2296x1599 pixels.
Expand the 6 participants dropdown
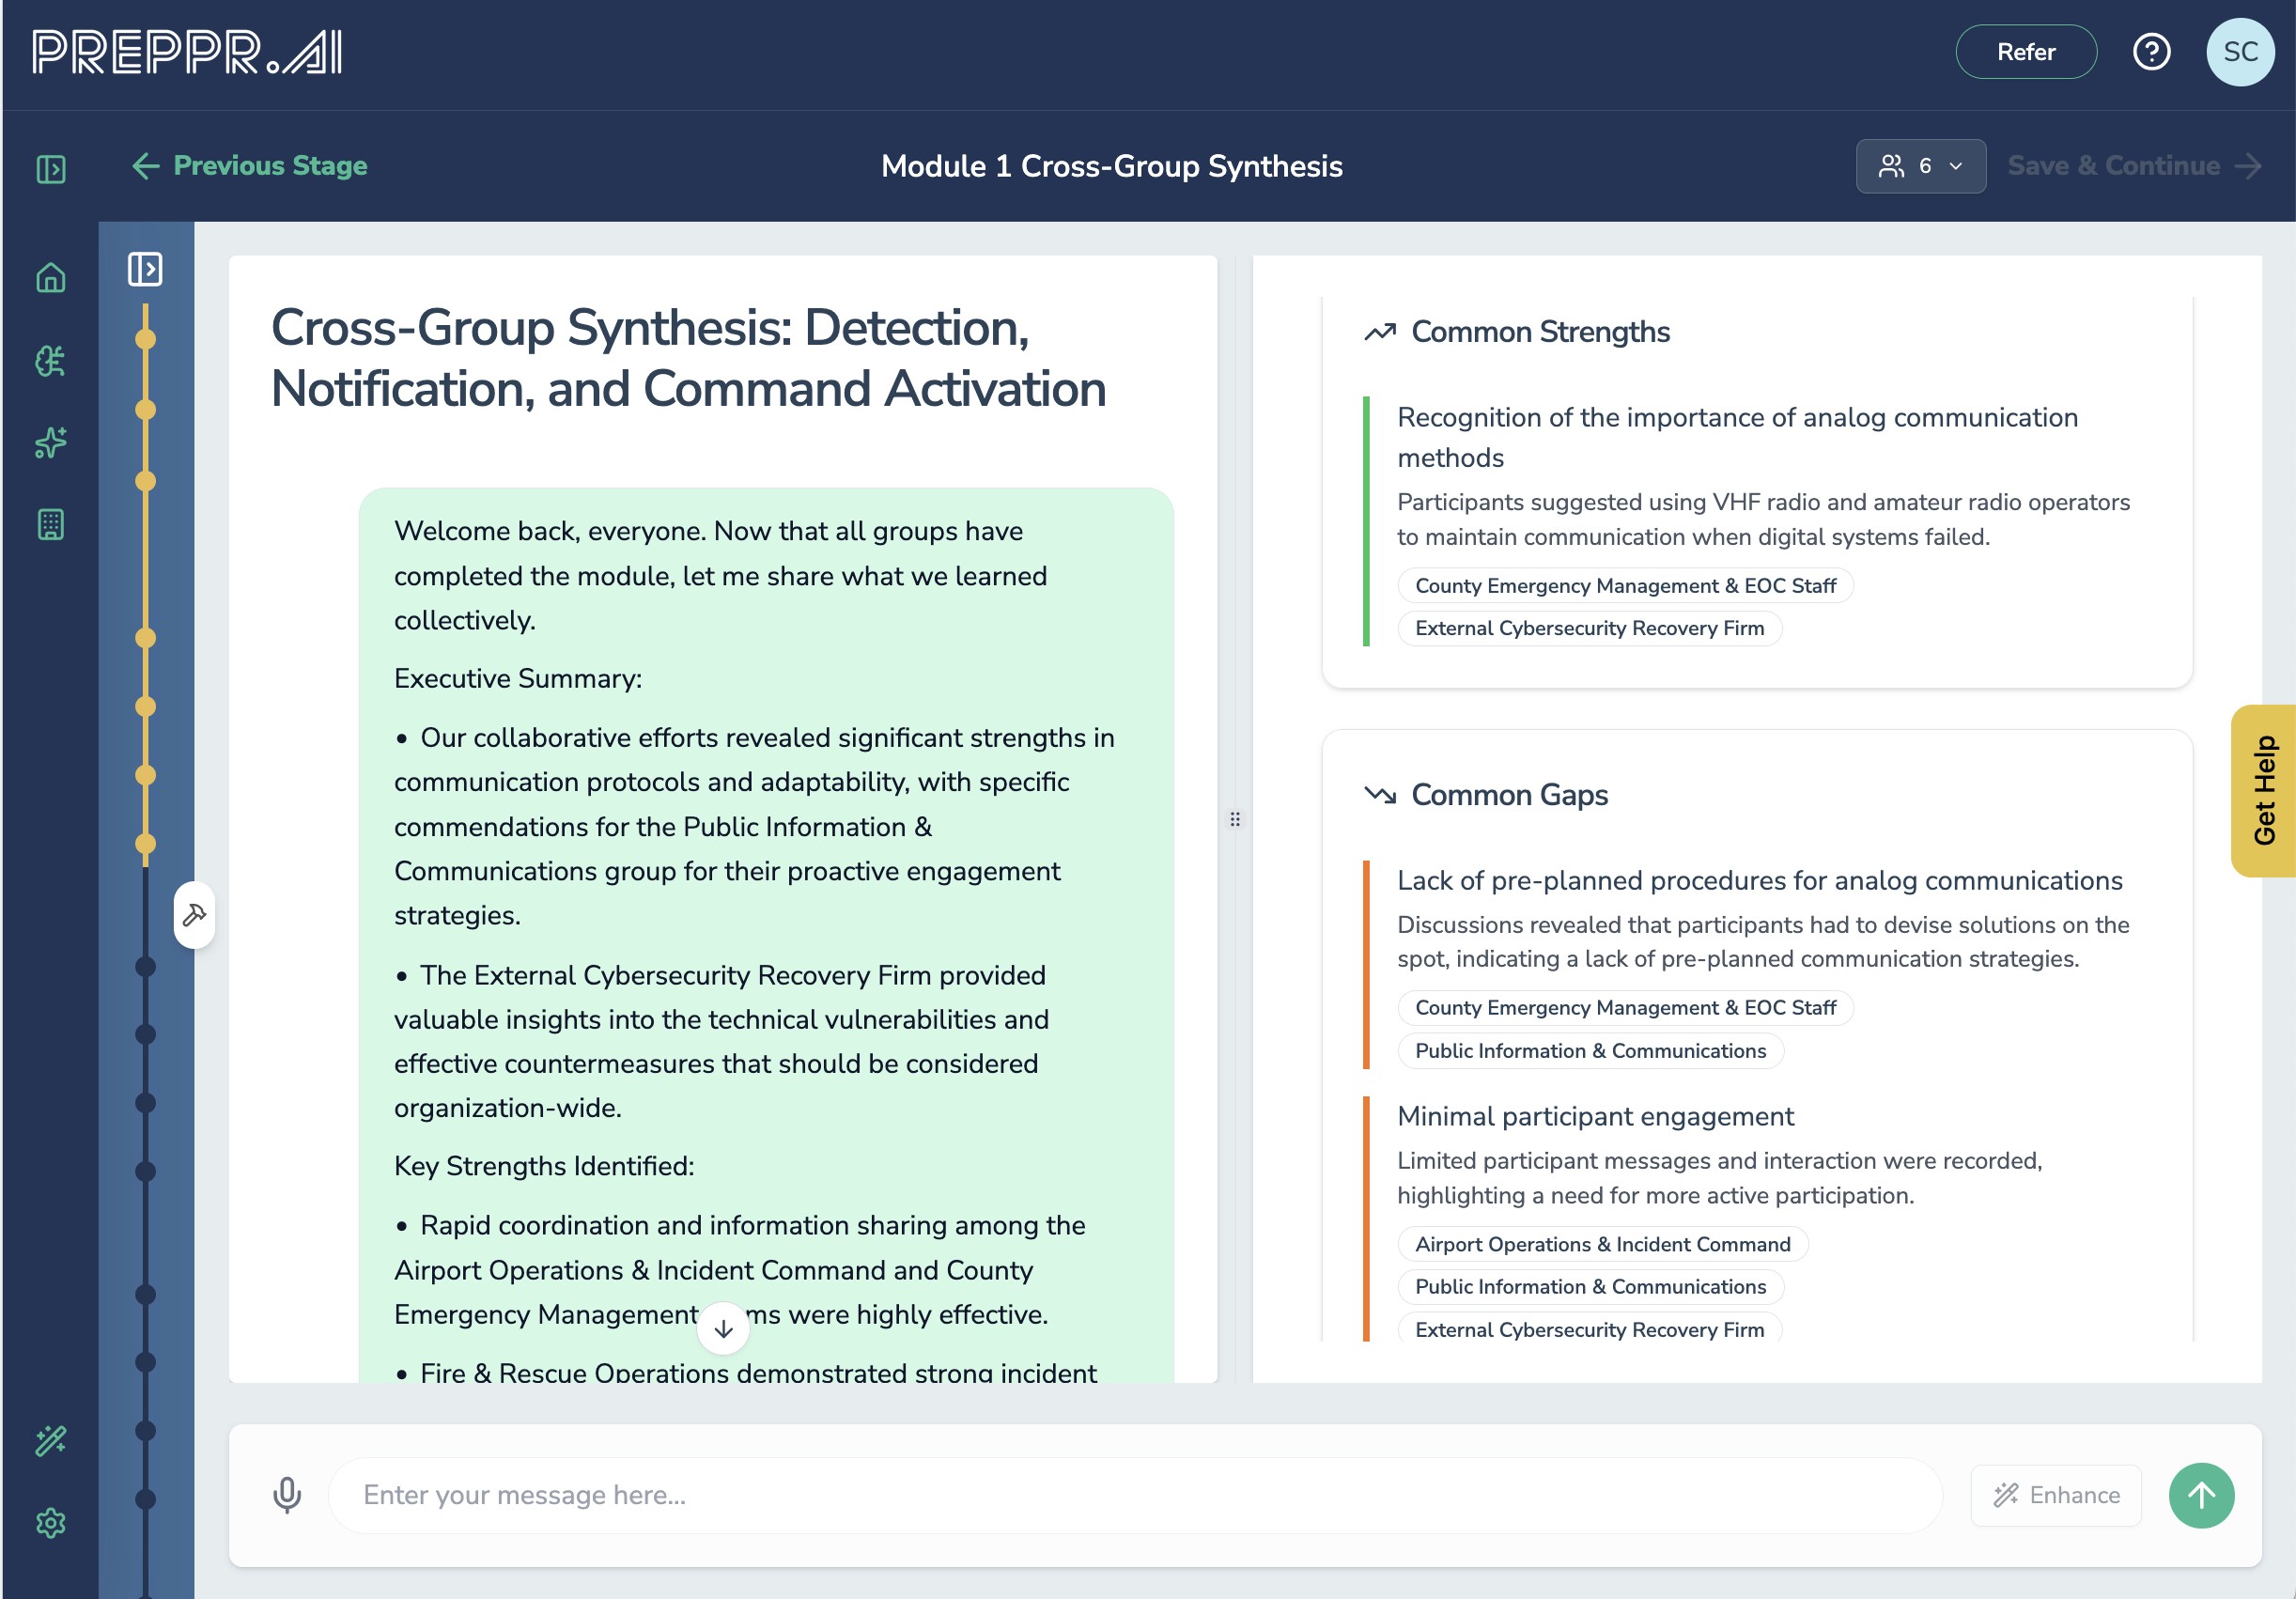tap(1920, 166)
